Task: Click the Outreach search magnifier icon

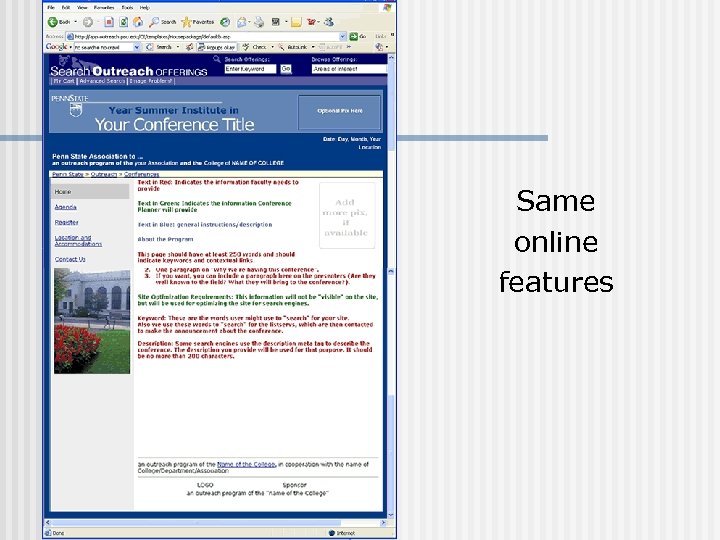Action: 217,59
